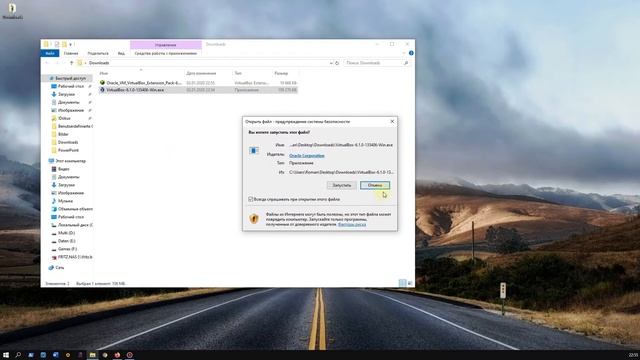Viewport: 640px width, 360px height.
Task: Select Oracle_VM_VirtualBox_Extension_Pack file
Action: coord(144,83)
